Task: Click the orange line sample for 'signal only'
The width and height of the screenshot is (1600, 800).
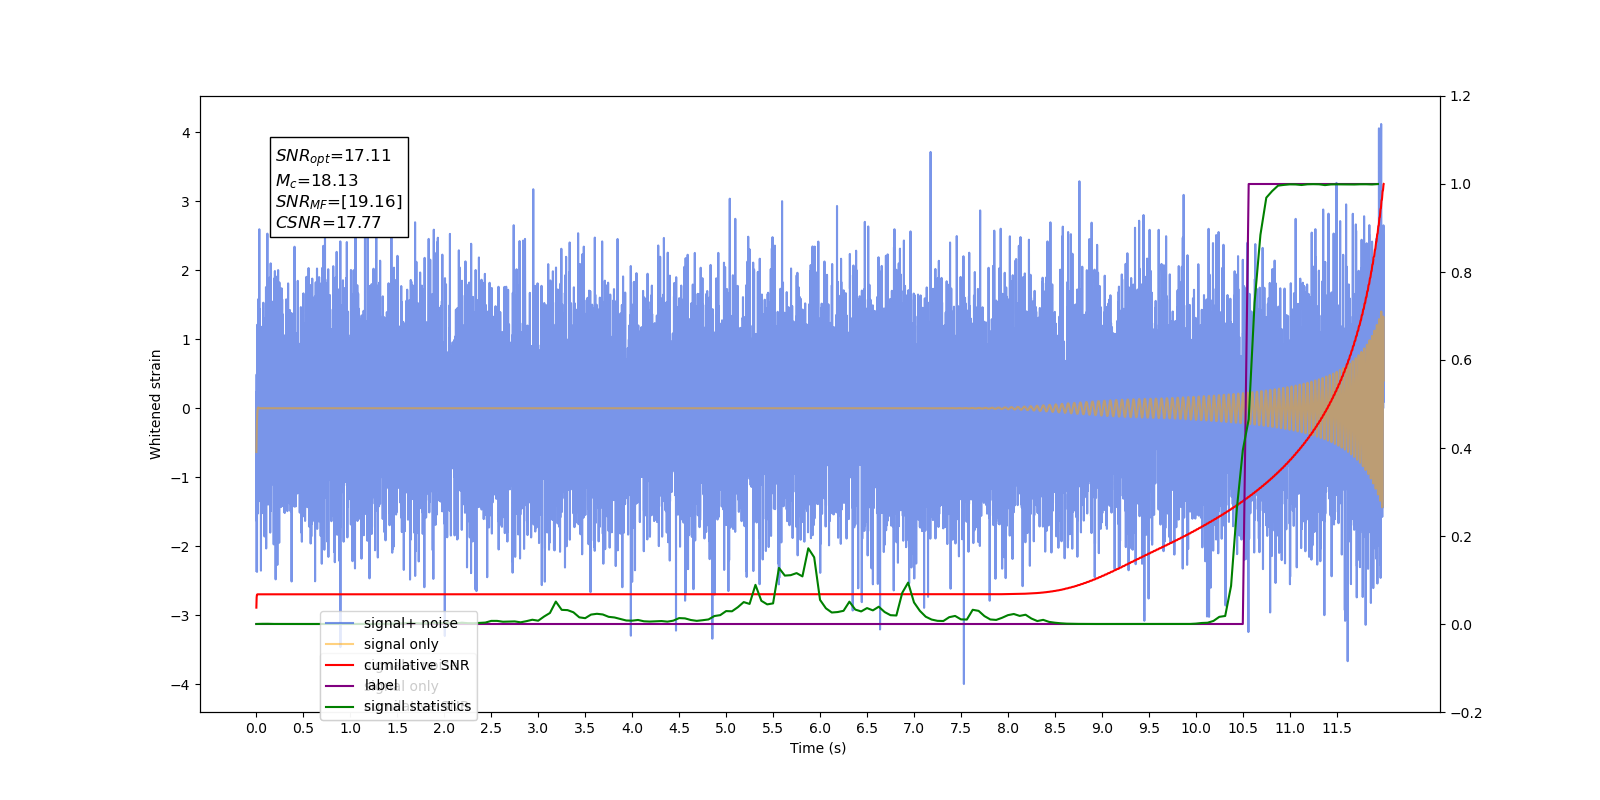Action: pos(340,644)
